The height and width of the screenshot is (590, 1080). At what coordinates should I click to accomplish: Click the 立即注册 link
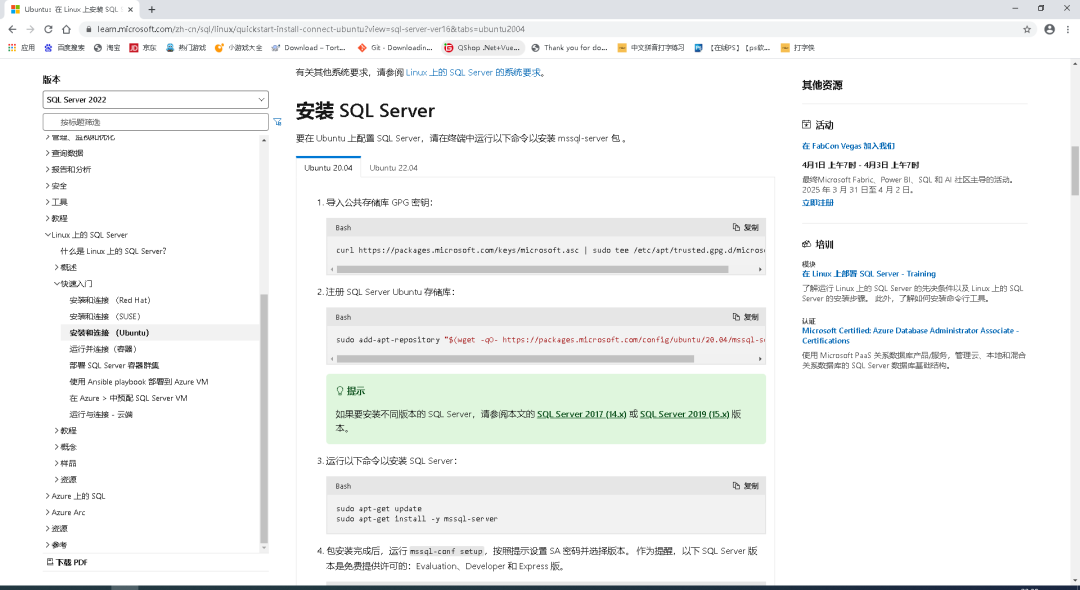[818, 202]
